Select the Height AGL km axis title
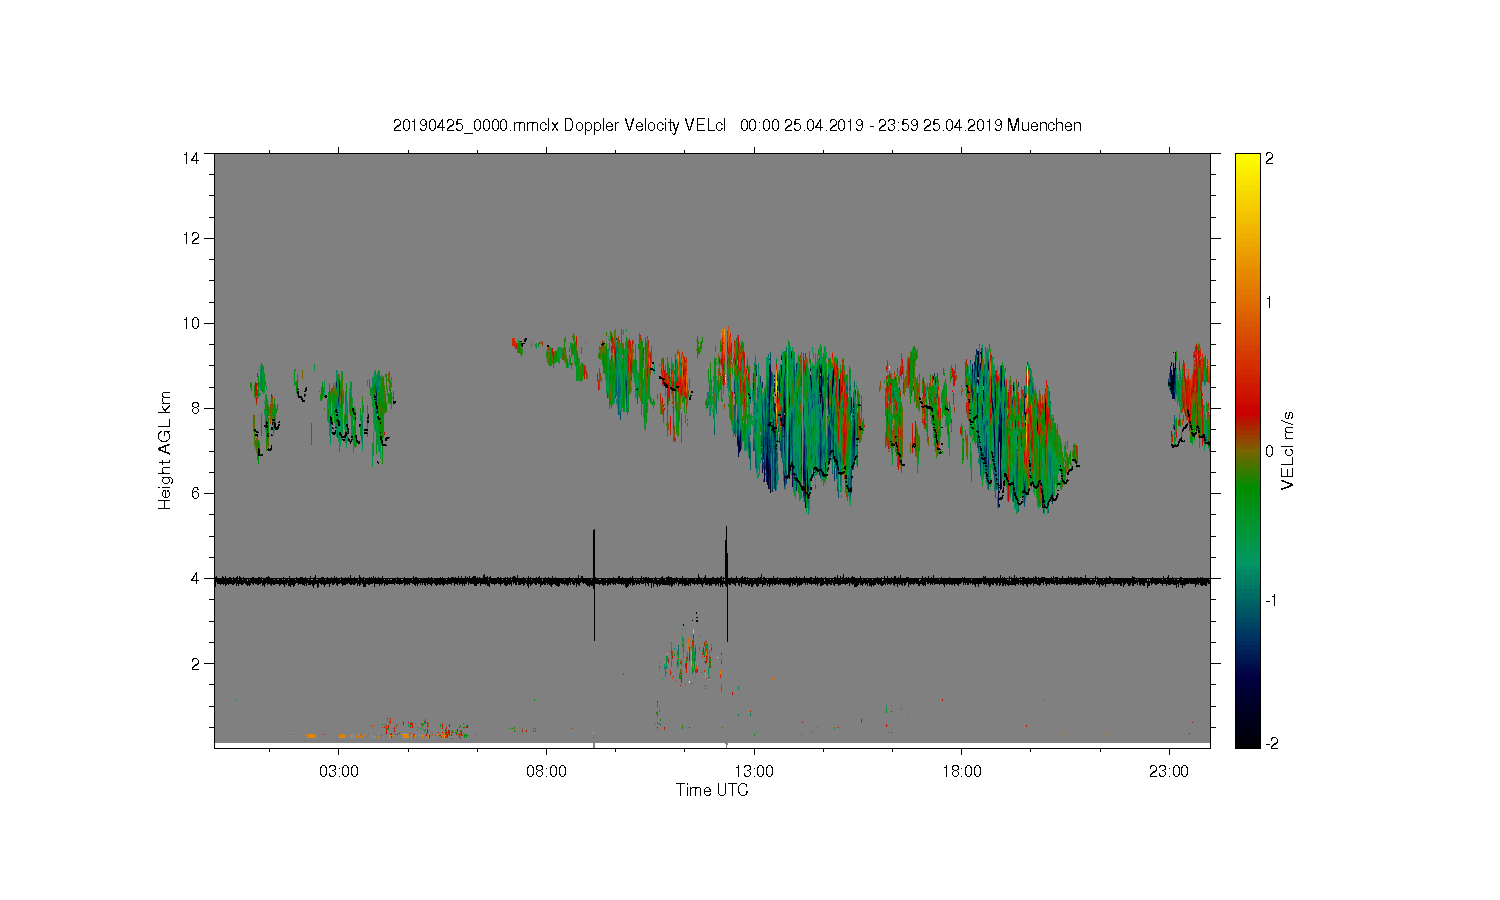The image size is (1500, 900). coord(165,450)
